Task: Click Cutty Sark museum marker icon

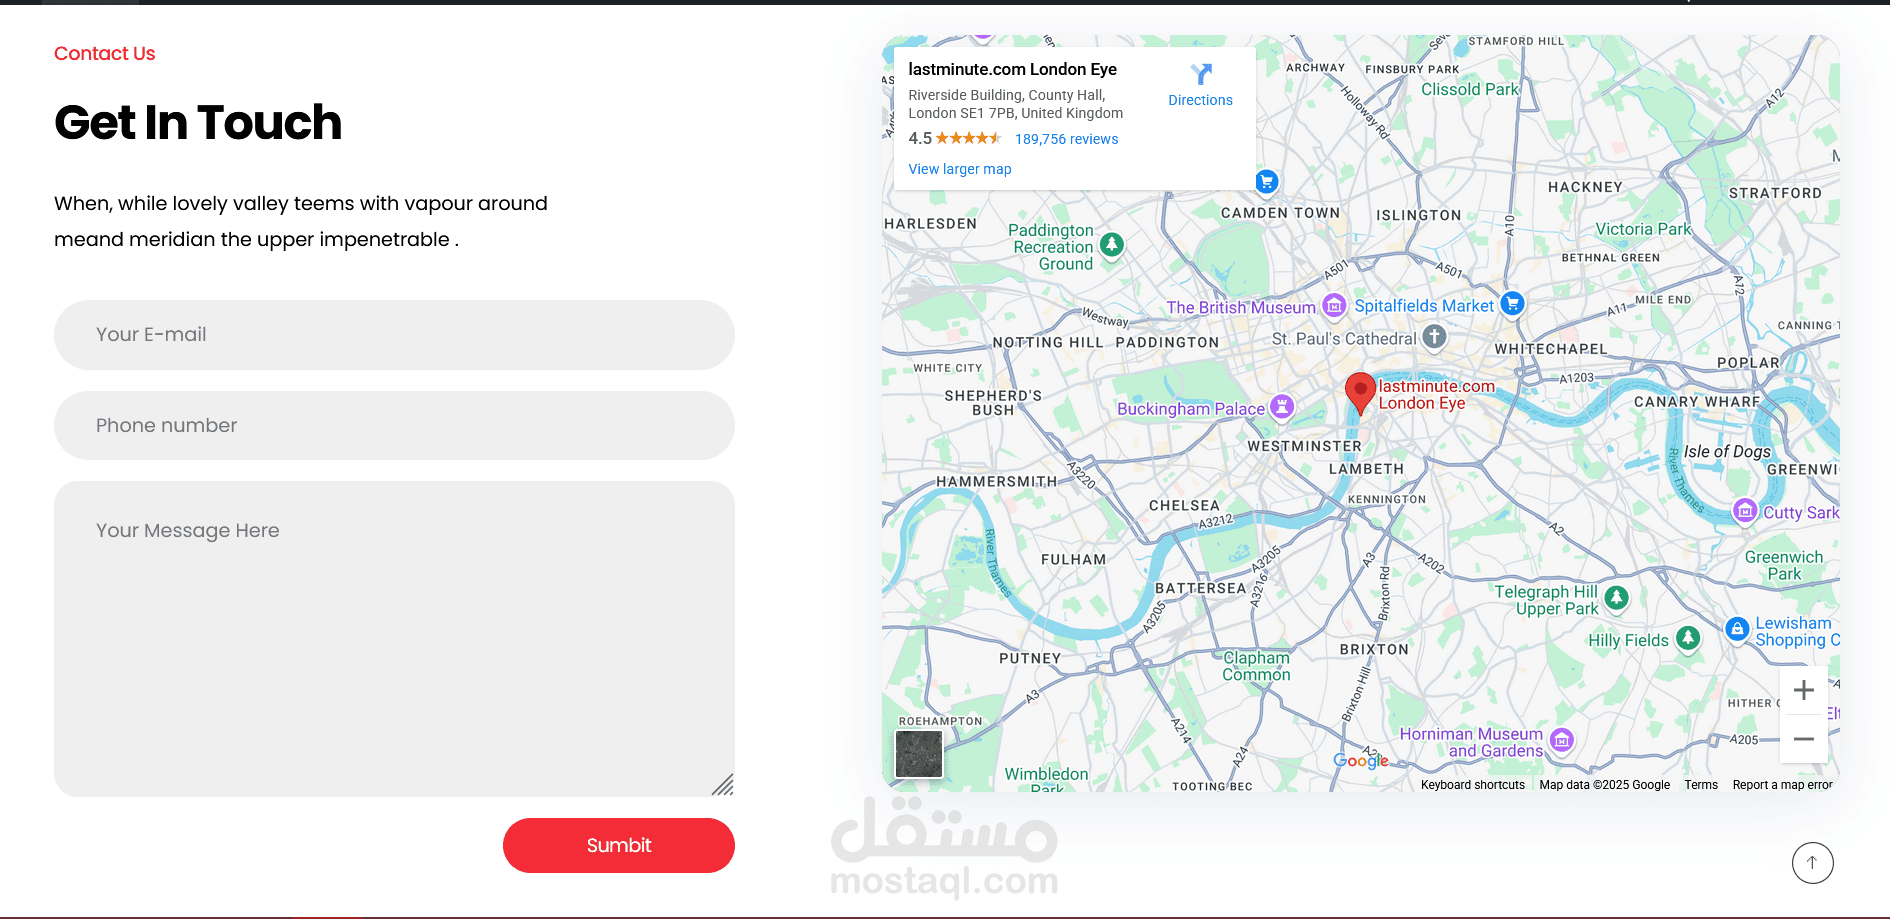Action: [x=1745, y=510]
